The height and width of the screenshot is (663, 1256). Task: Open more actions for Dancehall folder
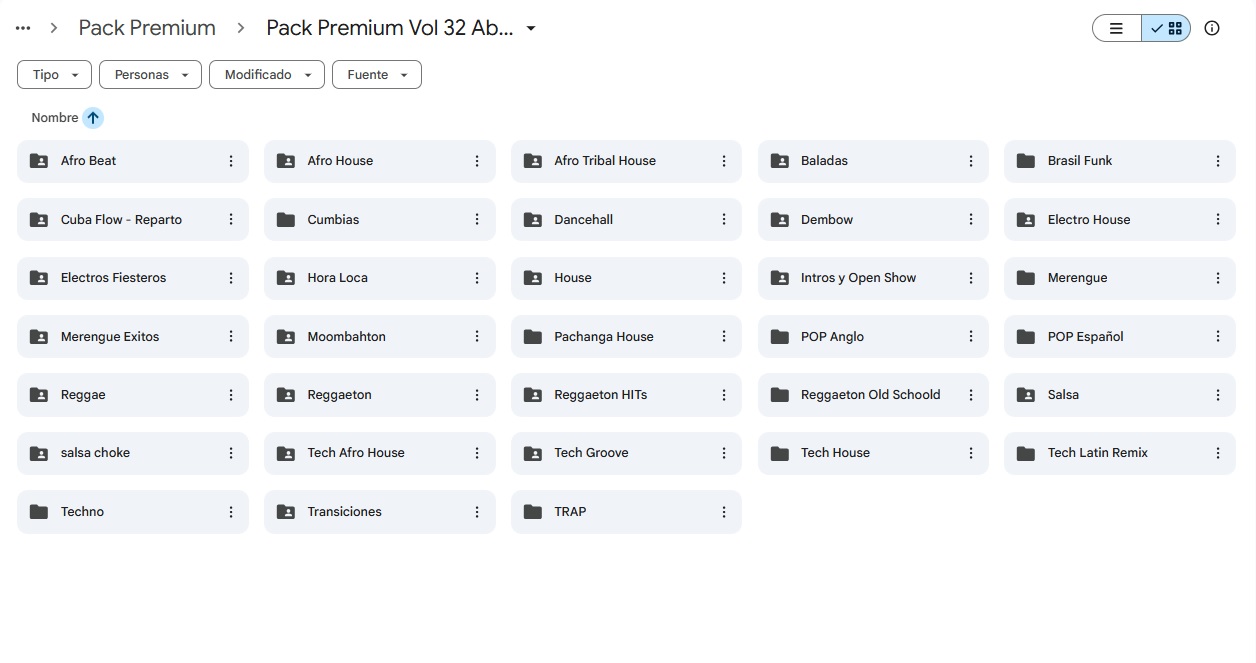coord(724,220)
